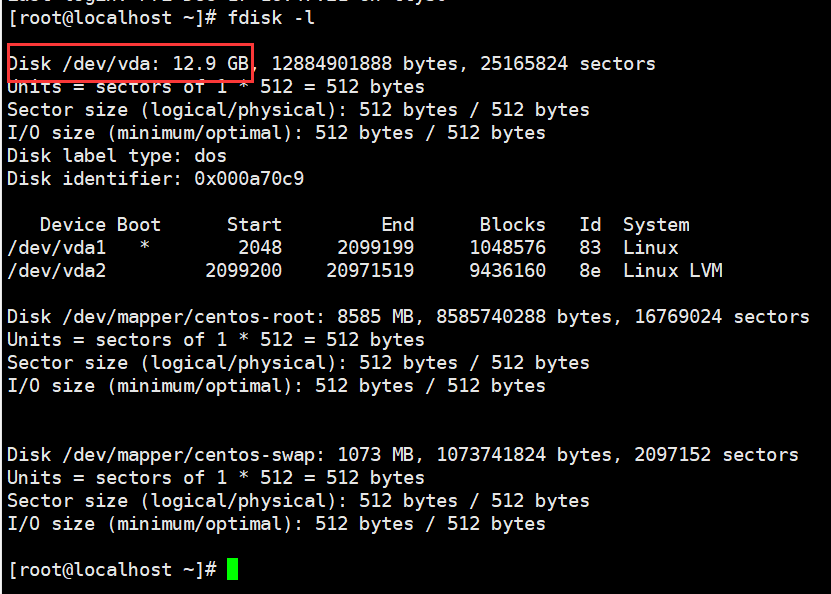Click the Device column header
831x594 pixels.
coord(72,225)
